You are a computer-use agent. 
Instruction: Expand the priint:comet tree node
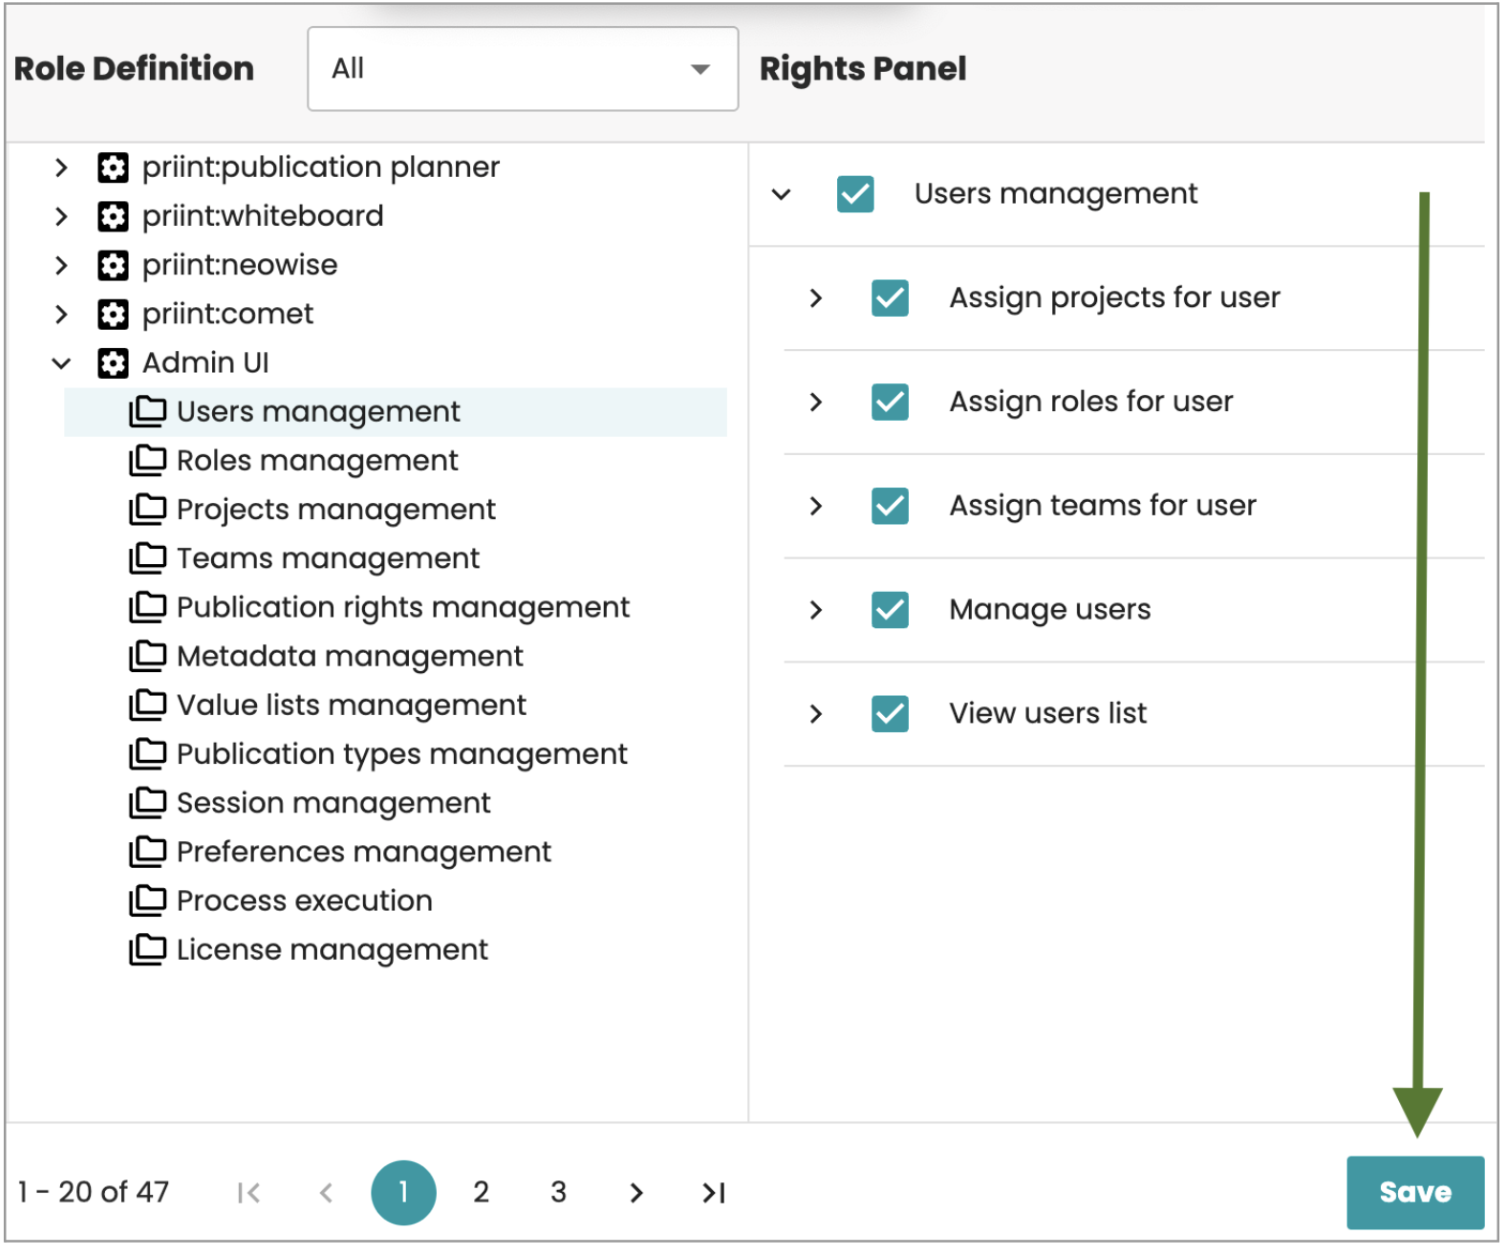tap(62, 314)
